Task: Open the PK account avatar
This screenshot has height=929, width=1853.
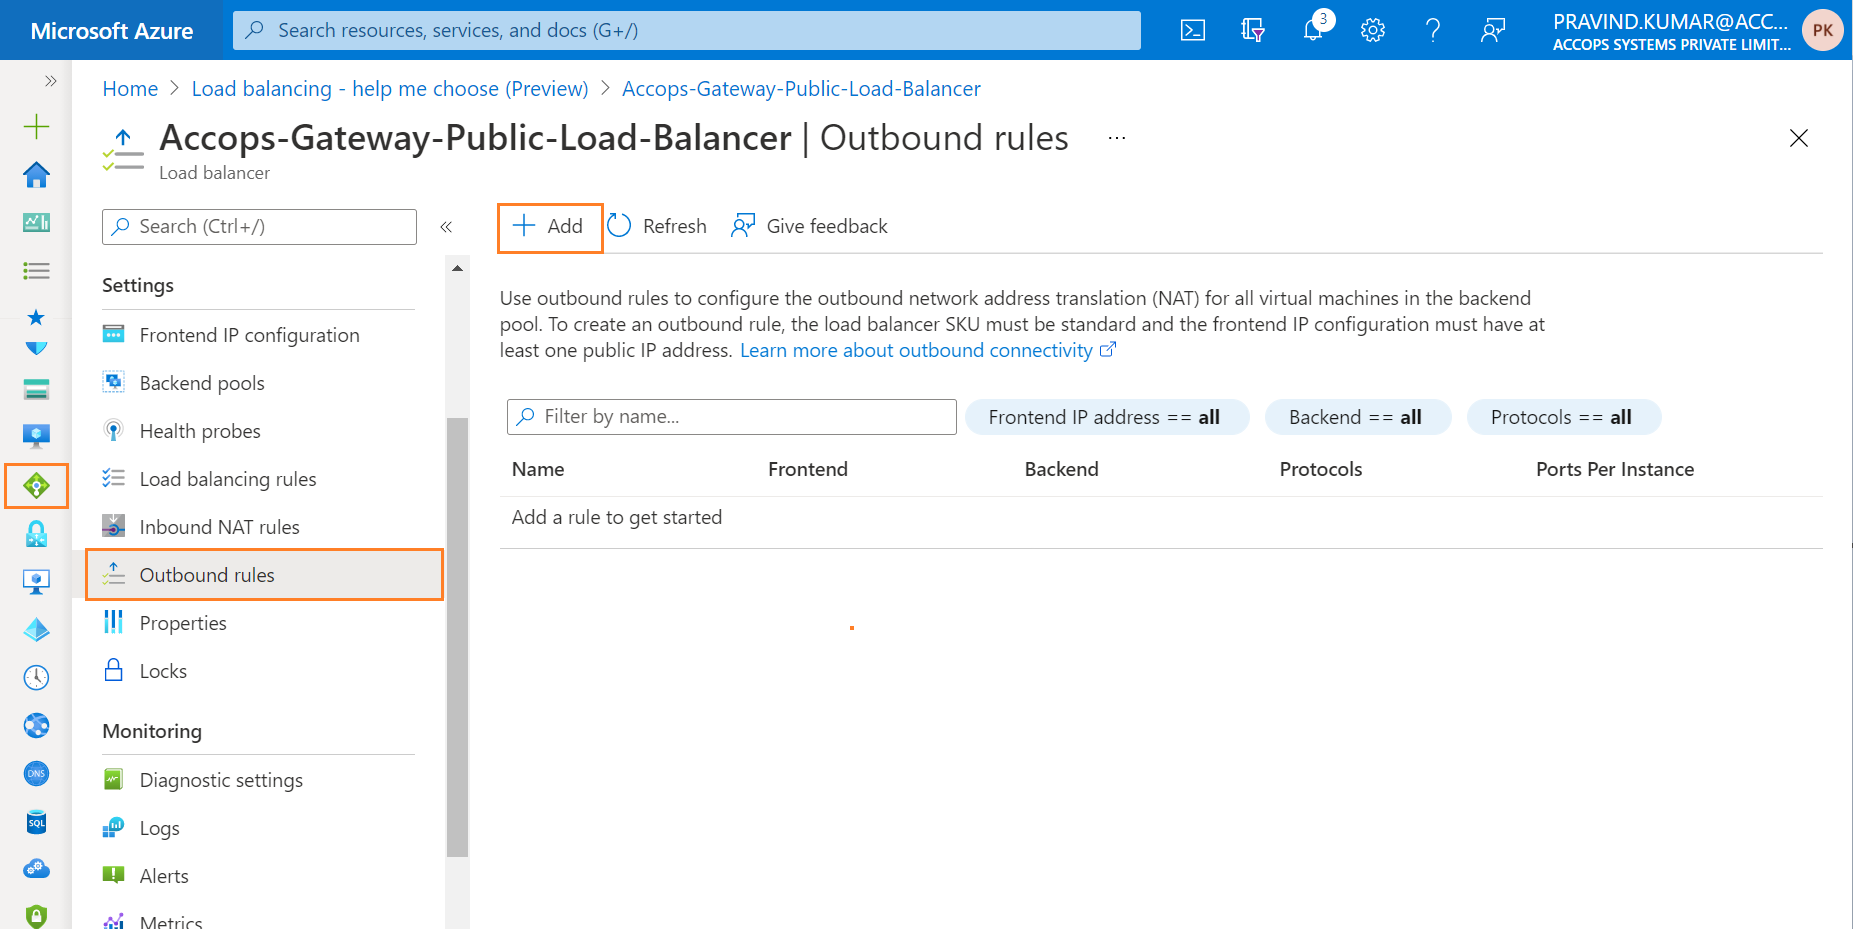Action: (x=1822, y=30)
